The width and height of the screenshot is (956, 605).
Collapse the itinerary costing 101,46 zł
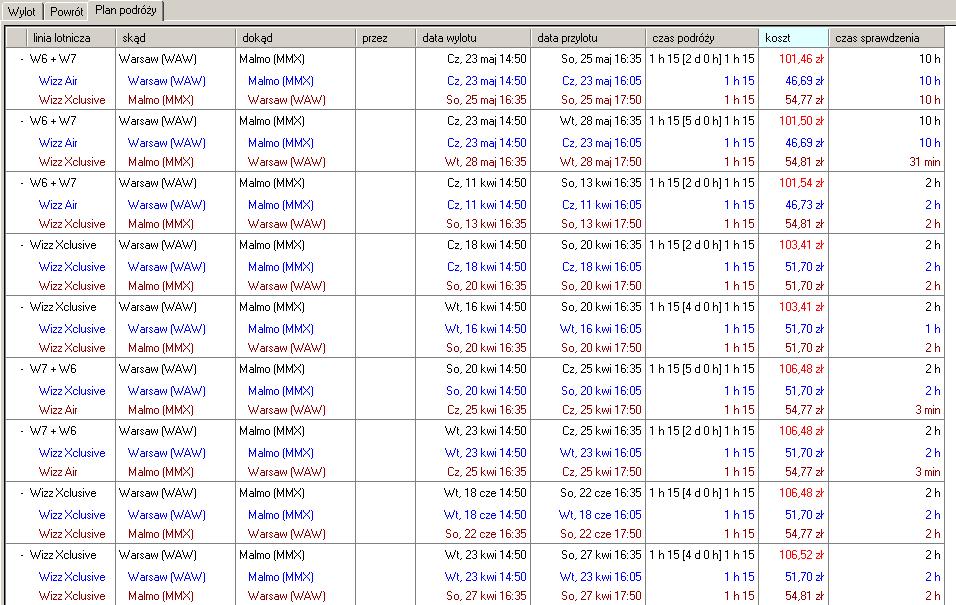[22, 59]
